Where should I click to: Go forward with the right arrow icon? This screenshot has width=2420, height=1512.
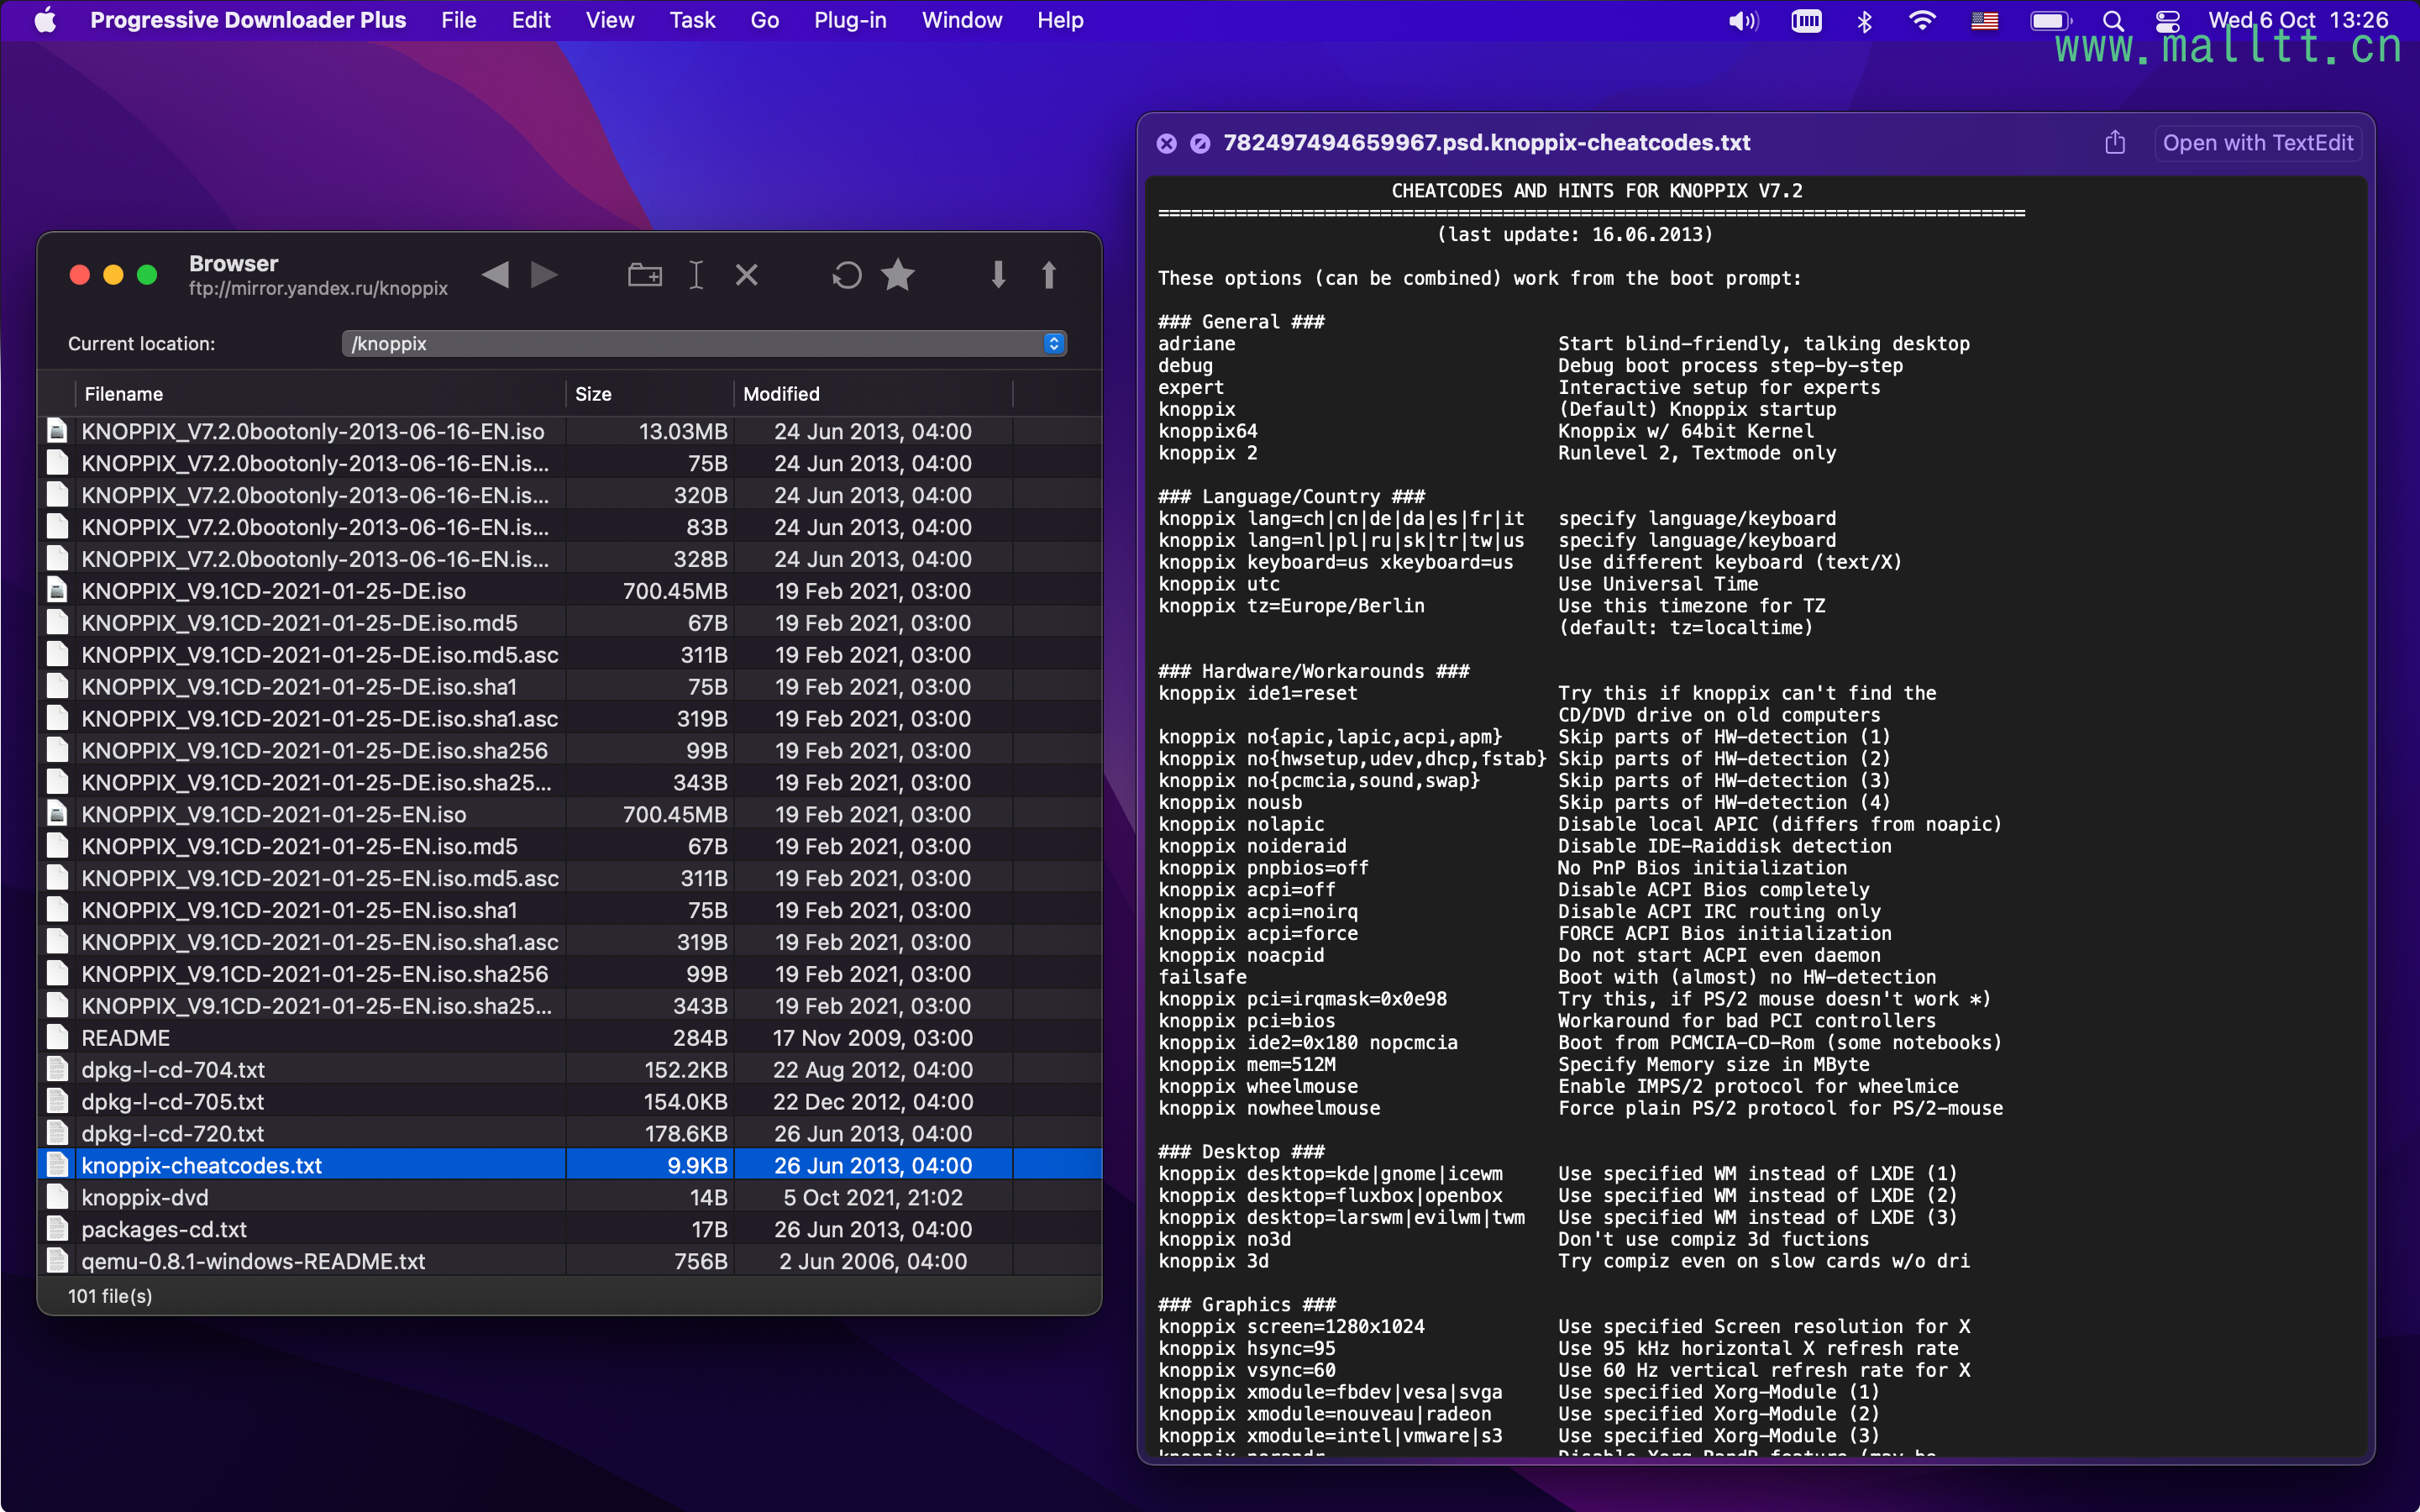(x=544, y=275)
